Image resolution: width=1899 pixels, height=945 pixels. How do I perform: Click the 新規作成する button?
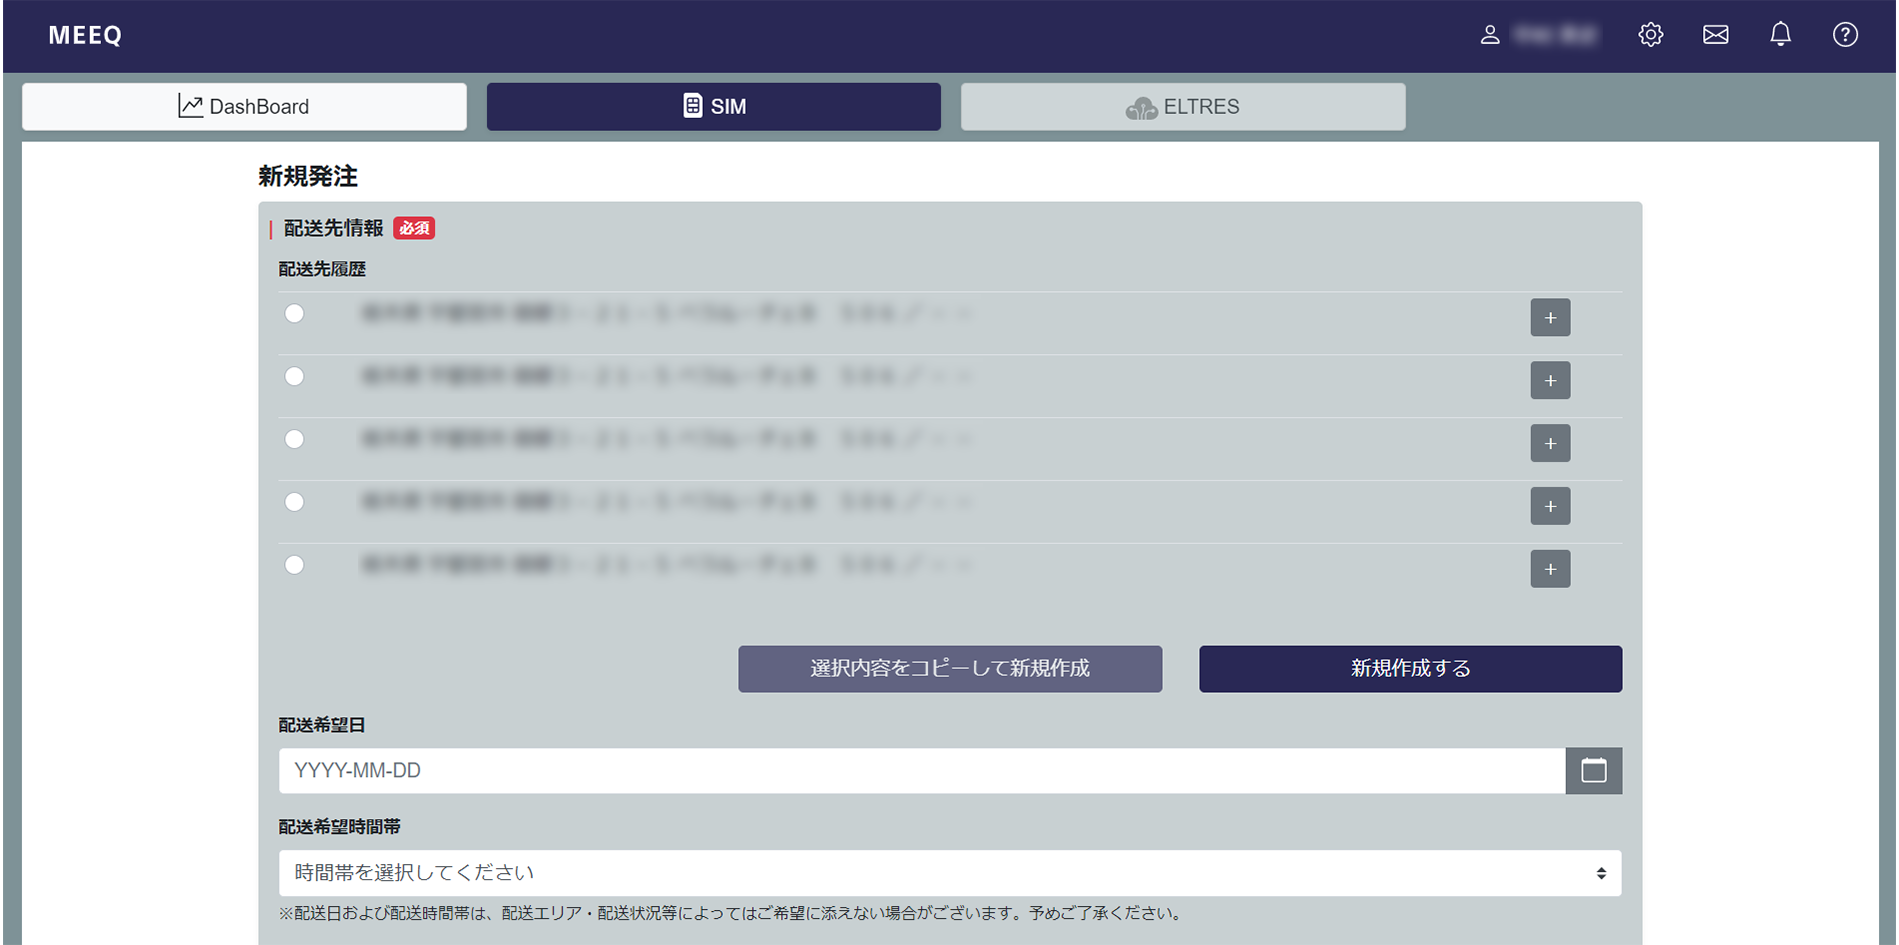pos(1409,669)
